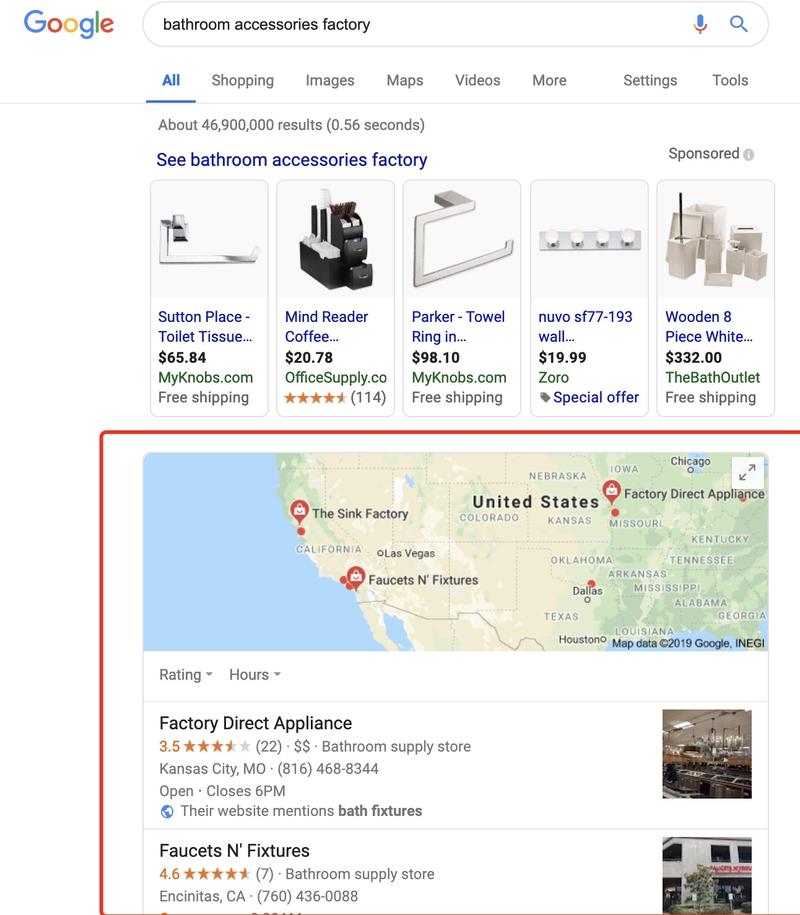Click See bathroom accessories factory link
Image resolution: width=800 pixels, height=915 pixels.
[x=291, y=160]
